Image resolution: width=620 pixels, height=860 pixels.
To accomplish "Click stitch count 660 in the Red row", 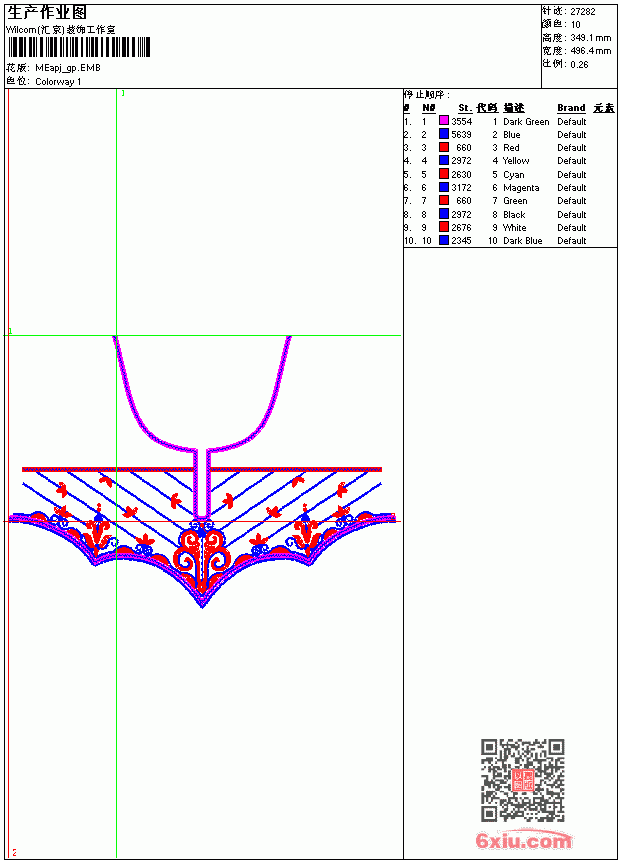I will tap(464, 148).
